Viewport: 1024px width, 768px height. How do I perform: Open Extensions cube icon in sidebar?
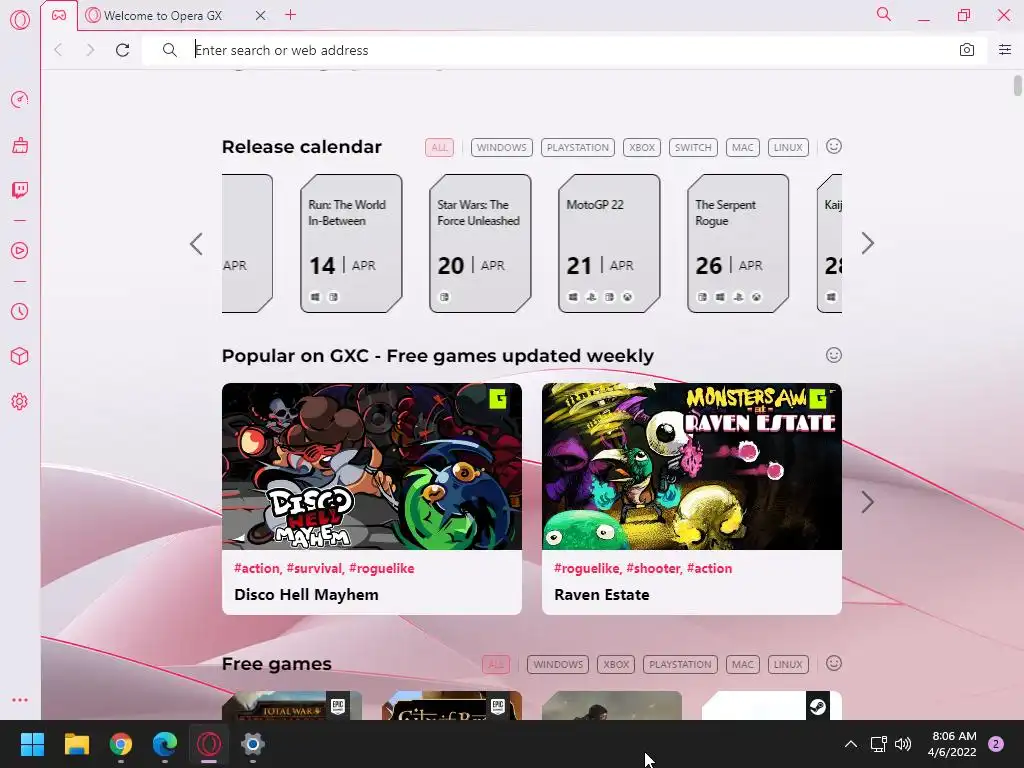click(20, 356)
